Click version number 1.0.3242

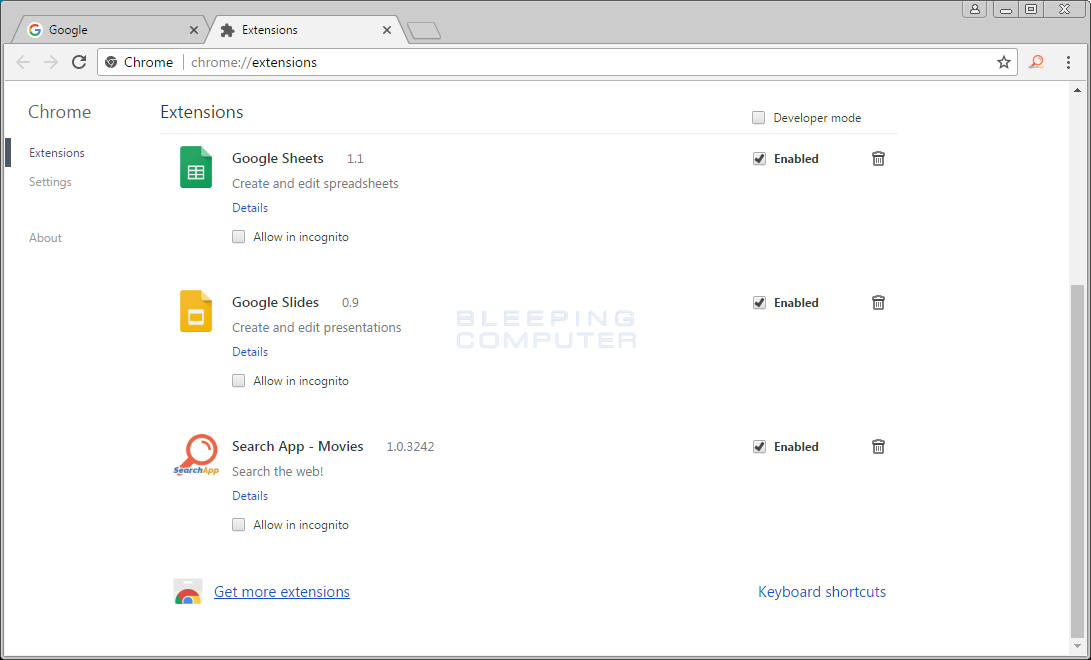point(411,446)
